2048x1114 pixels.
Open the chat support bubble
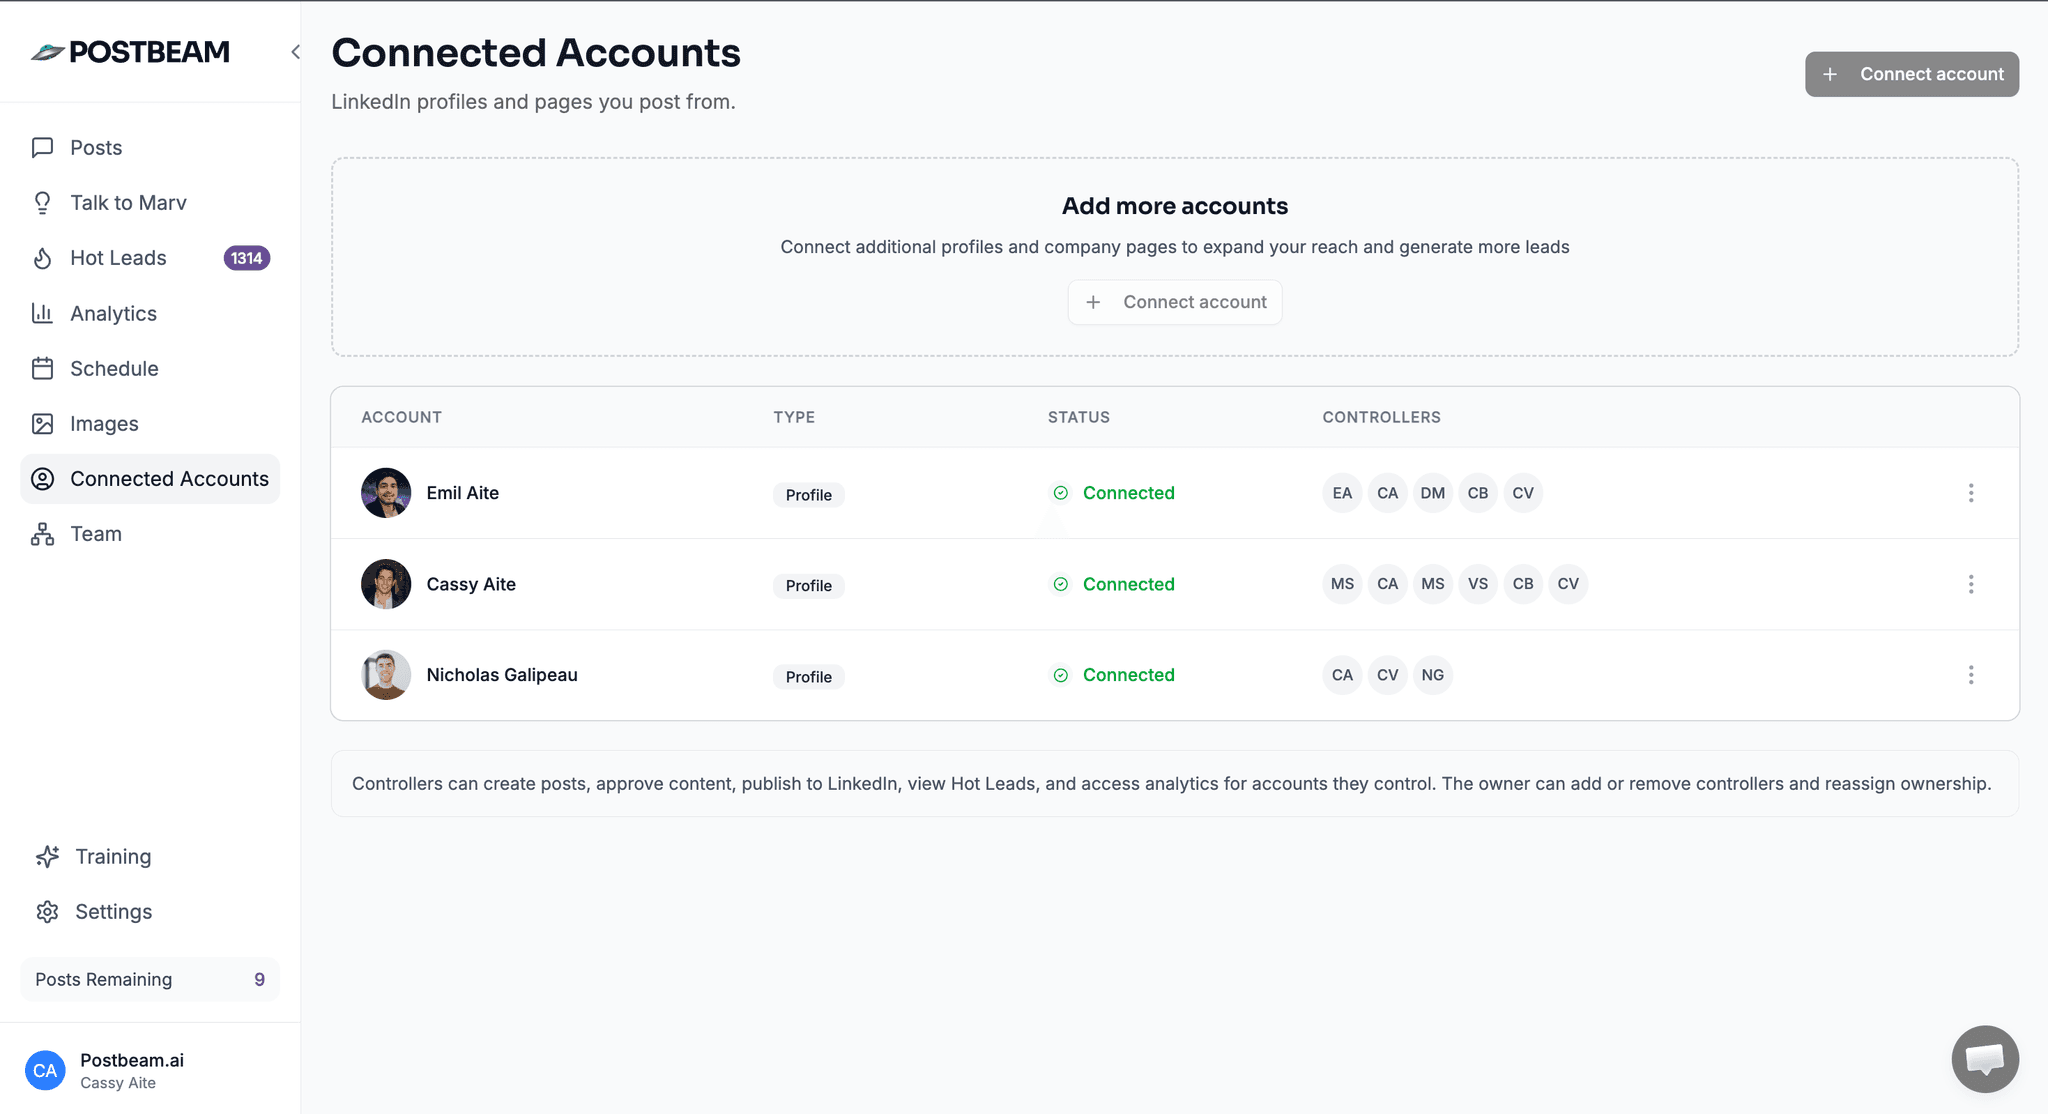tap(1984, 1058)
